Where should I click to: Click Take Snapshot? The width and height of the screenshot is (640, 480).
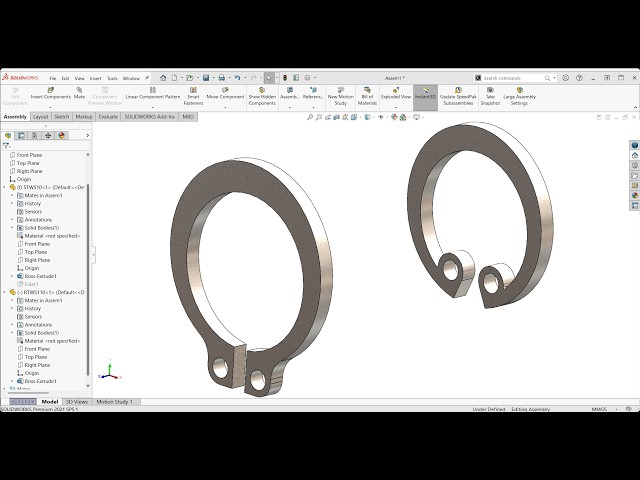(490, 96)
